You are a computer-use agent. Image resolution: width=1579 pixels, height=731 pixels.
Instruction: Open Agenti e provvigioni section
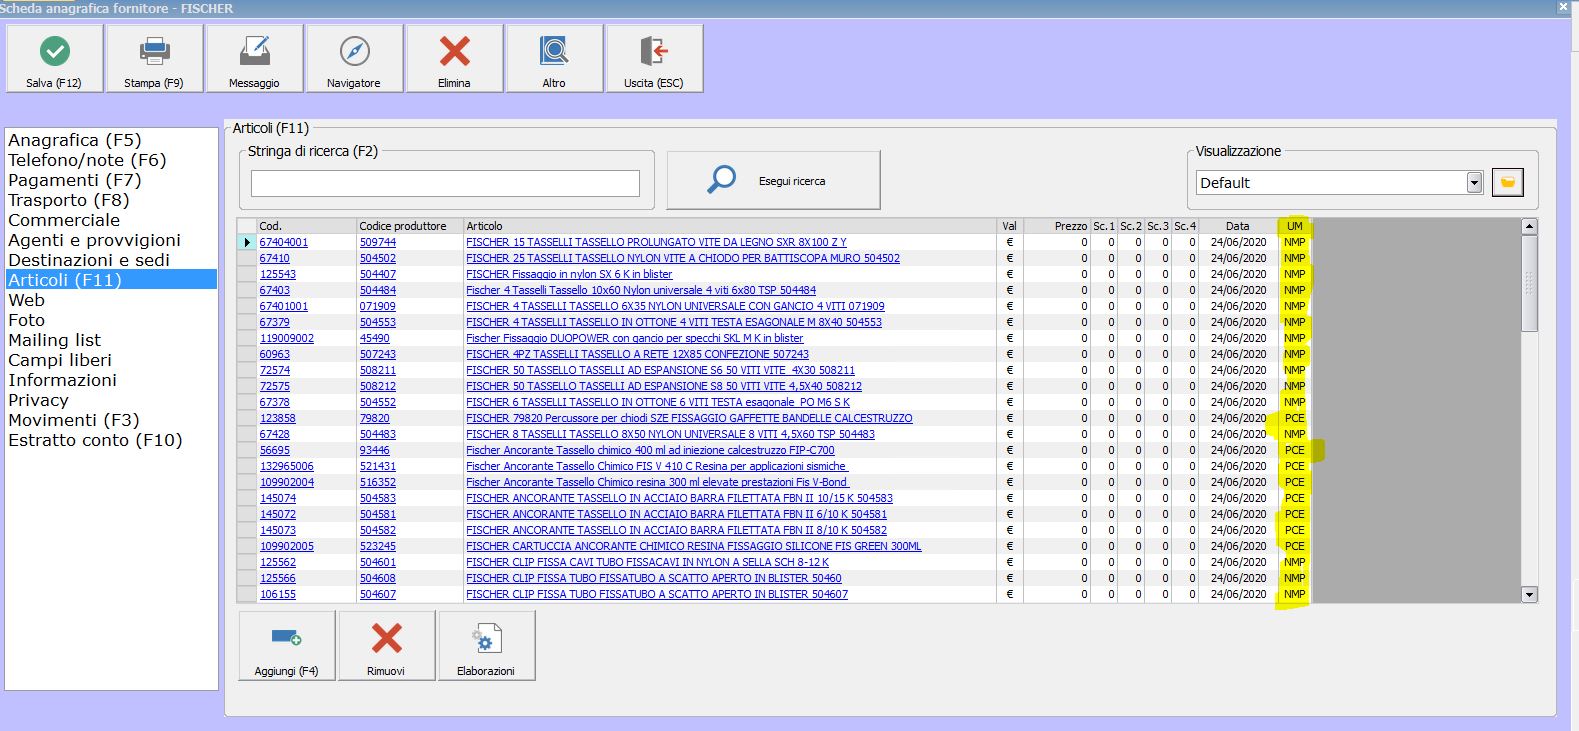tap(95, 240)
